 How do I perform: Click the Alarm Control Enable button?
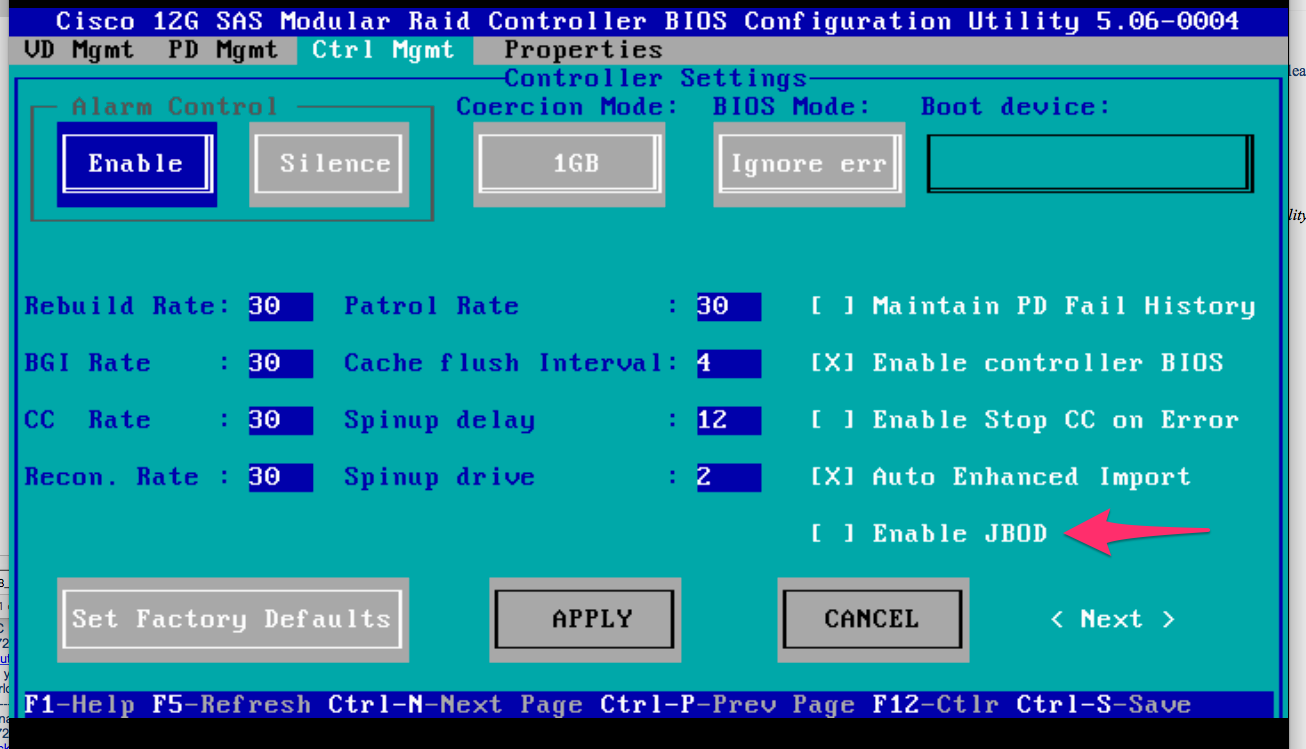point(136,164)
